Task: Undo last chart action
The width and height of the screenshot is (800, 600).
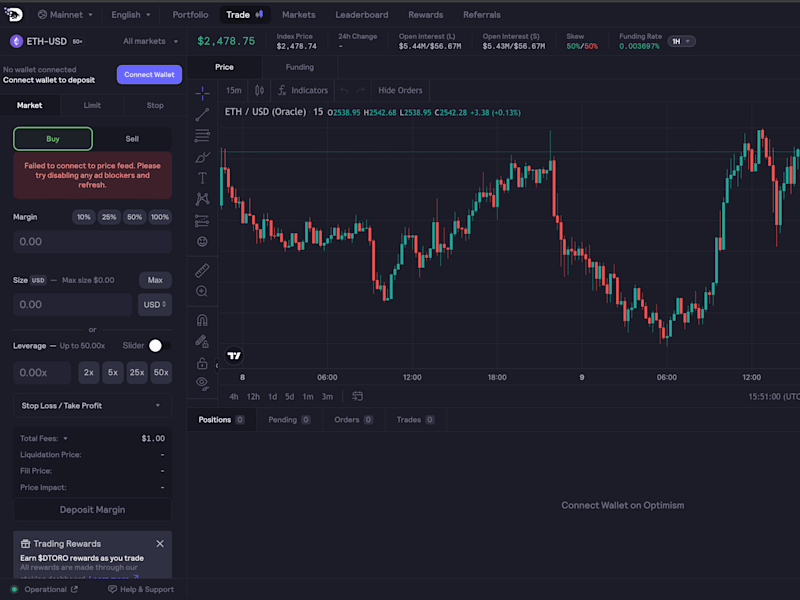Action: pos(344,90)
